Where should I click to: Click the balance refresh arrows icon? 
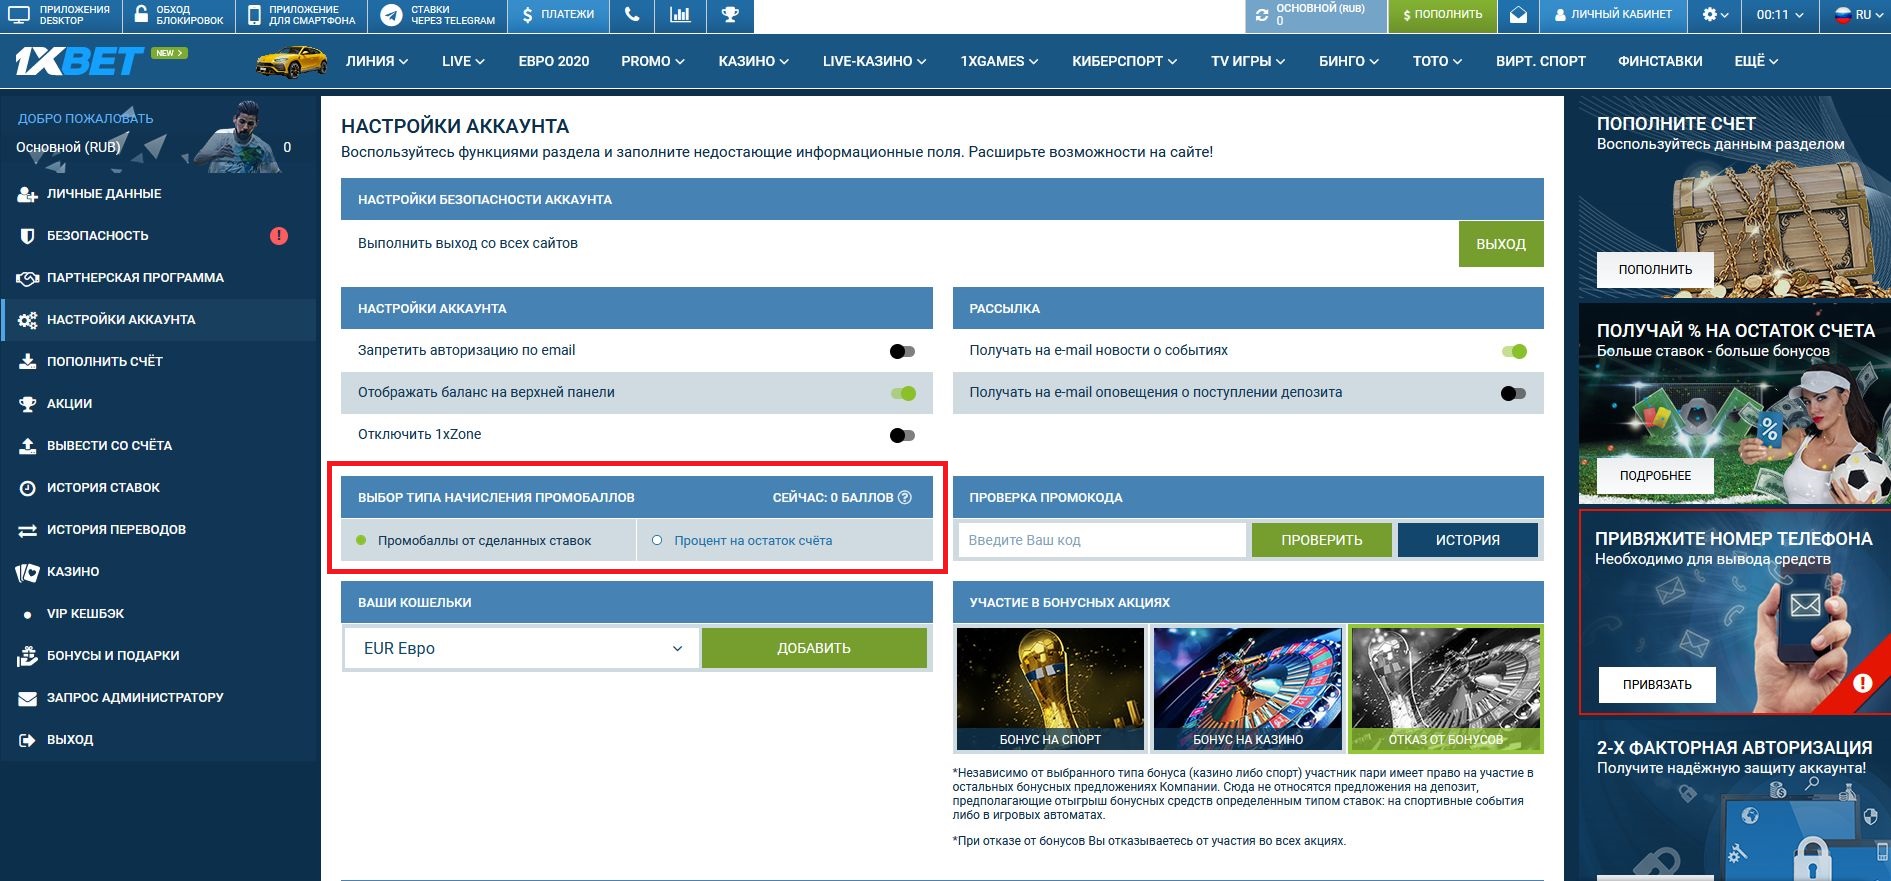1262,15
